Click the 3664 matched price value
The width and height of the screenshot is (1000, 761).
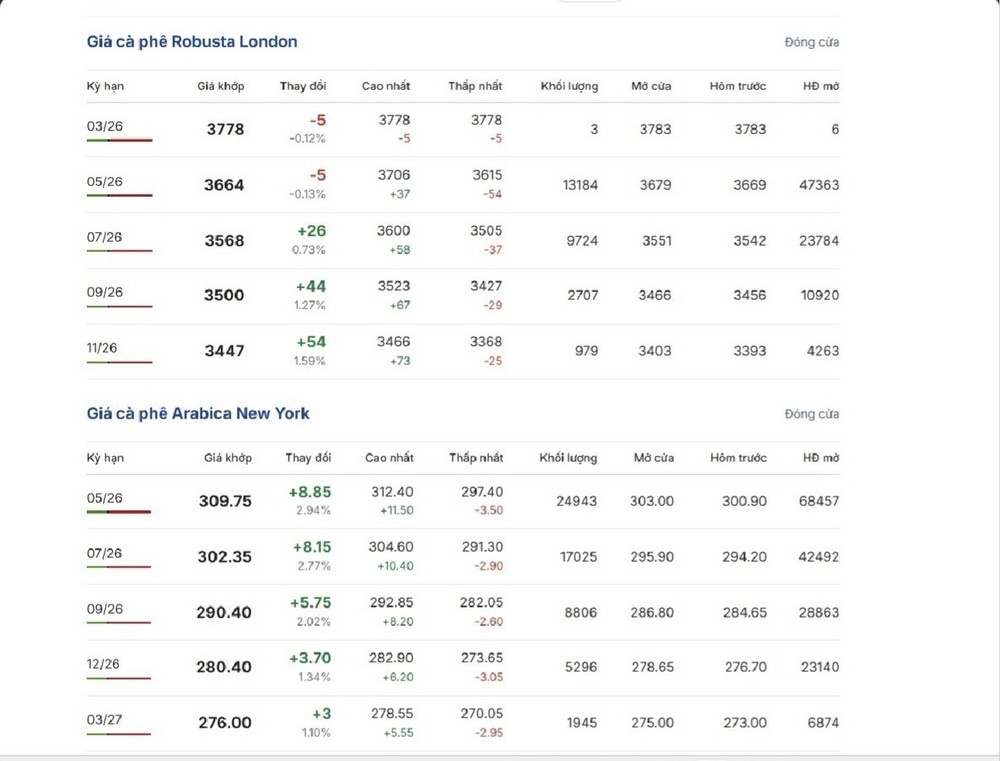pos(224,185)
